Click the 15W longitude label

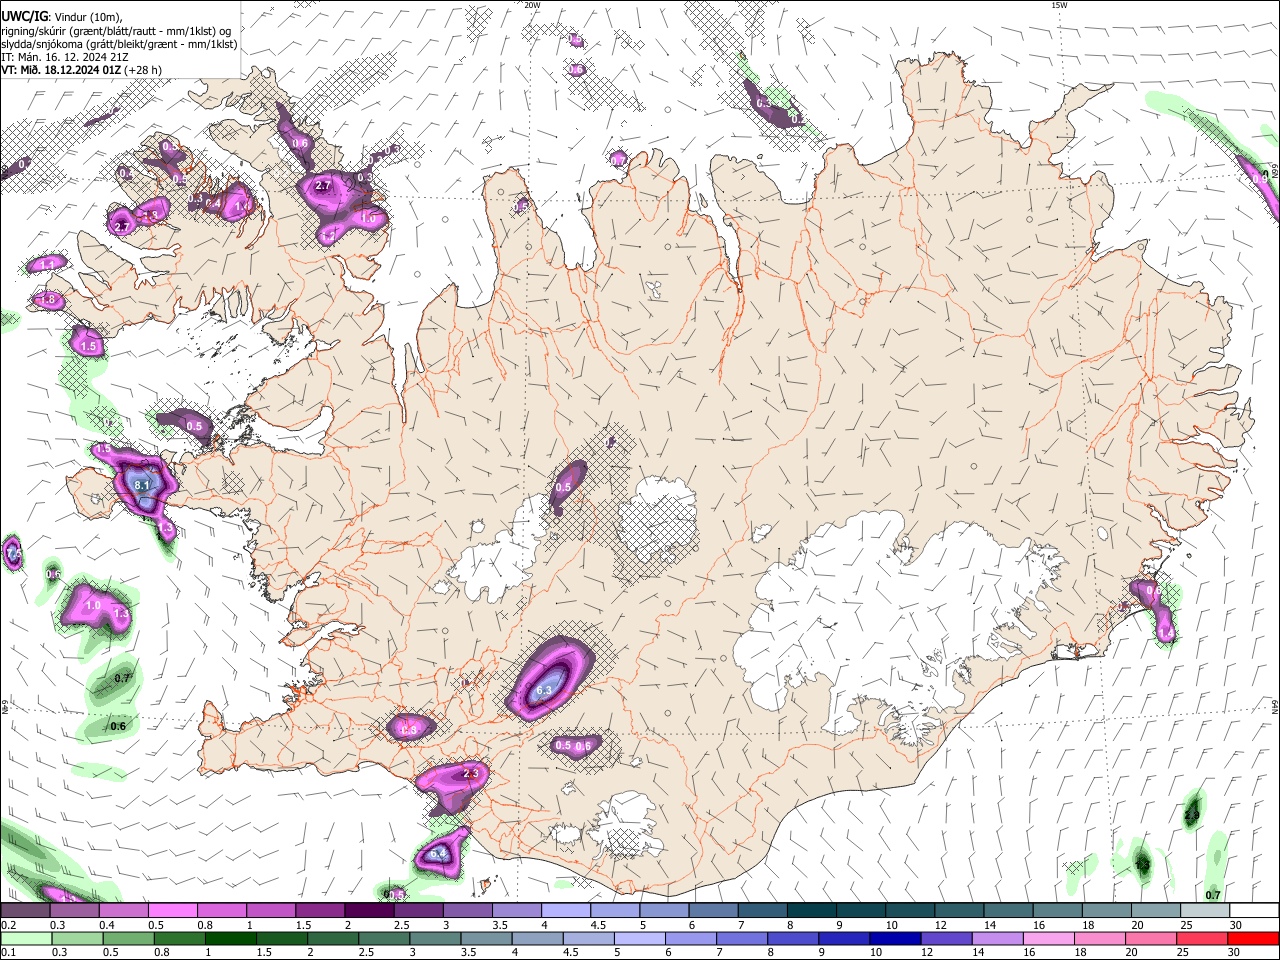(1059, 5)
